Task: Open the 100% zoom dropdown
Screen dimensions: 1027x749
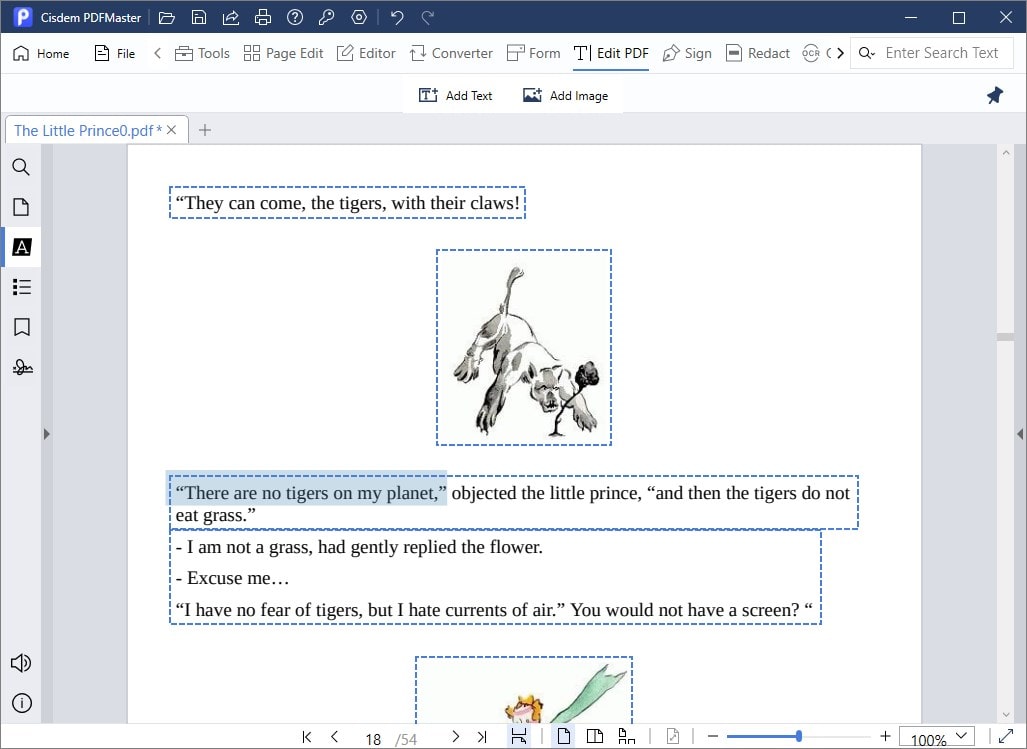Action: pos(937,737)
